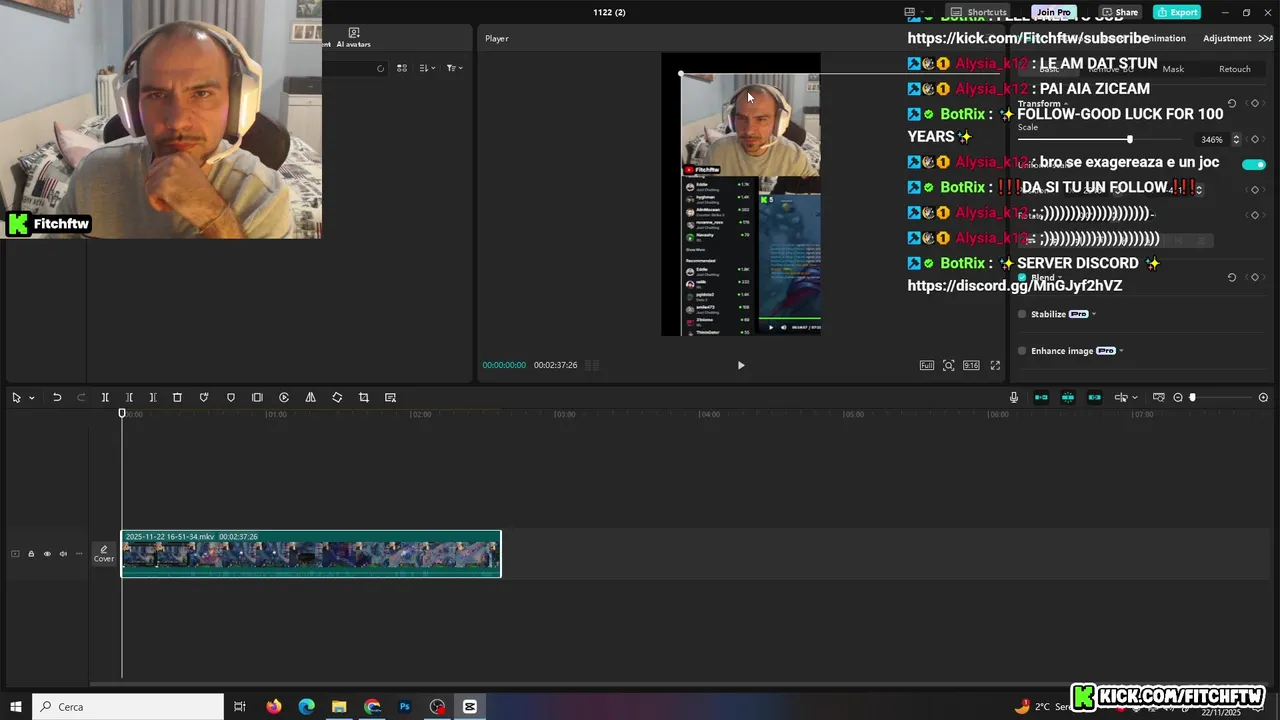
Task: Zoom out the timeline with minus icon
Action: coord(1178,397)
